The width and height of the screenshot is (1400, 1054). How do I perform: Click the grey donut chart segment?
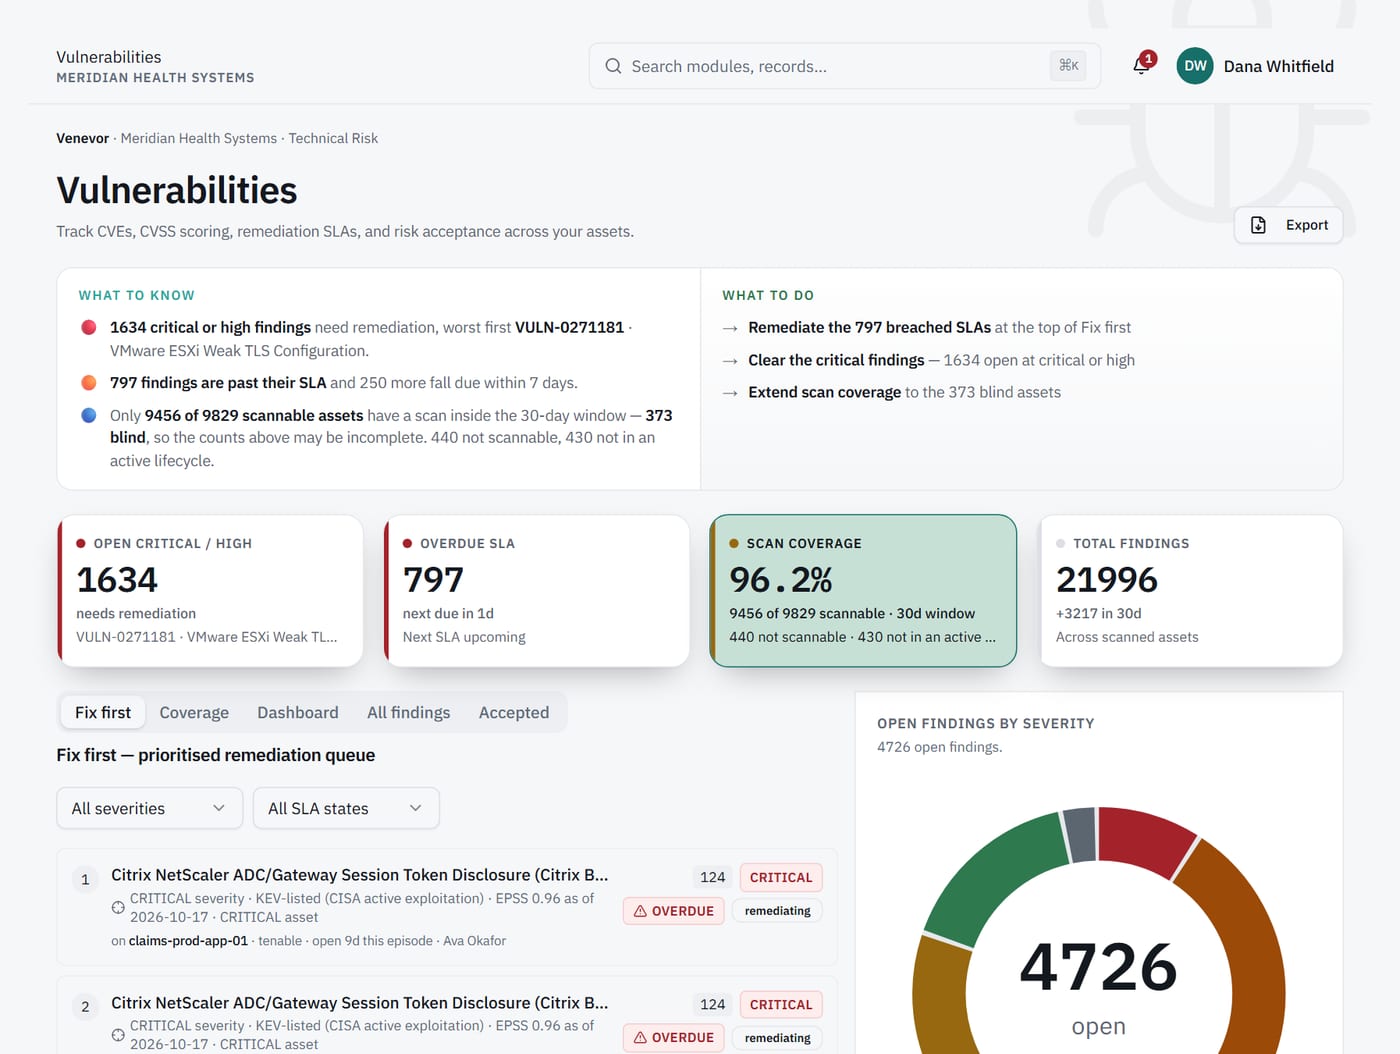[x=1080, y=834]
